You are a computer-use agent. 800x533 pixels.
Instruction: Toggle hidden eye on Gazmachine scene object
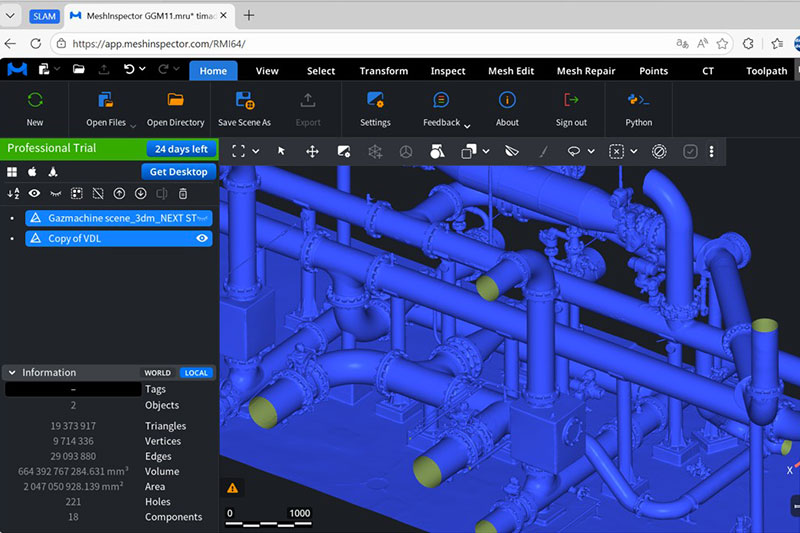pyautogui.click(x=202, y=217)
